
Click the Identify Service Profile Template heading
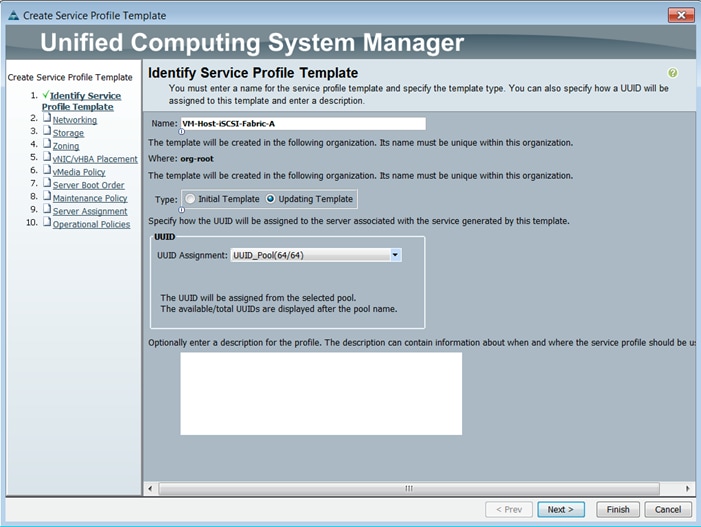pos(253,73)
